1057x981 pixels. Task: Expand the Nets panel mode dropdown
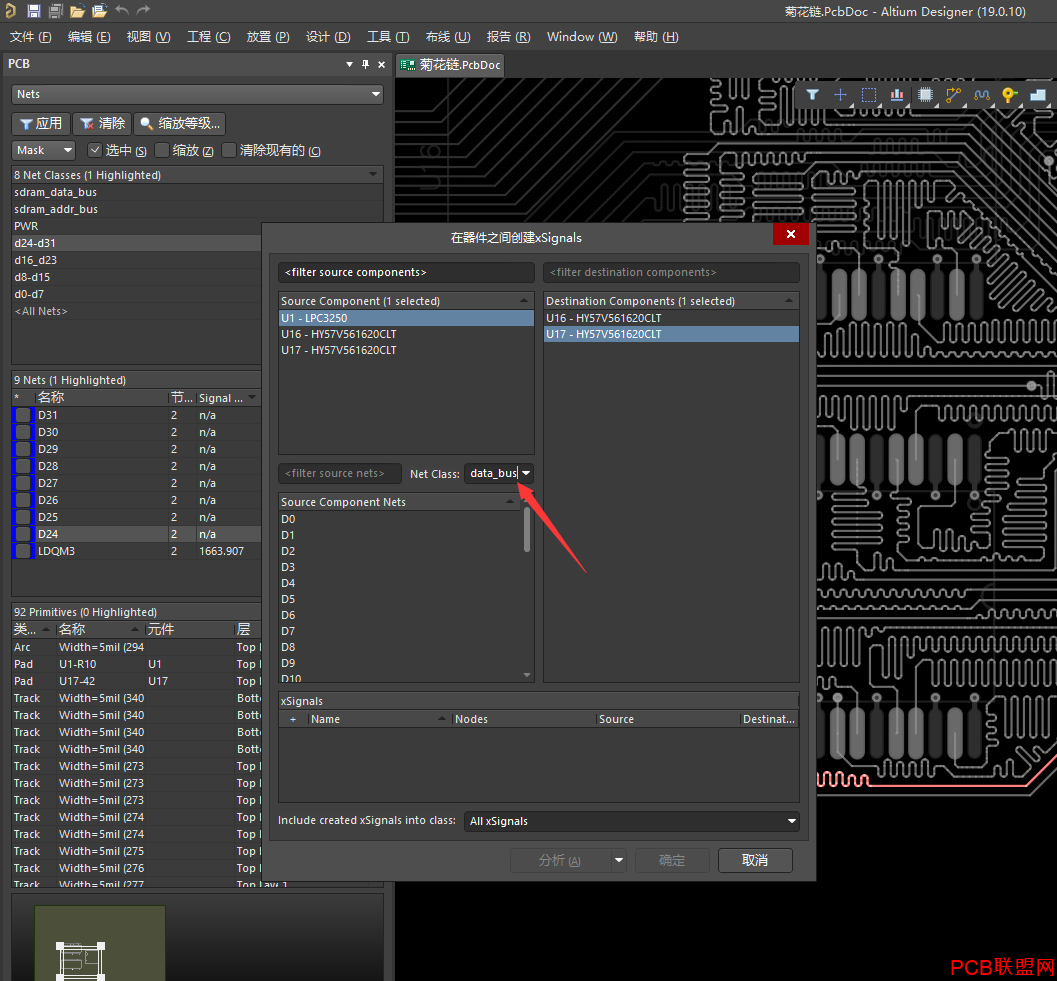[197, 94]
